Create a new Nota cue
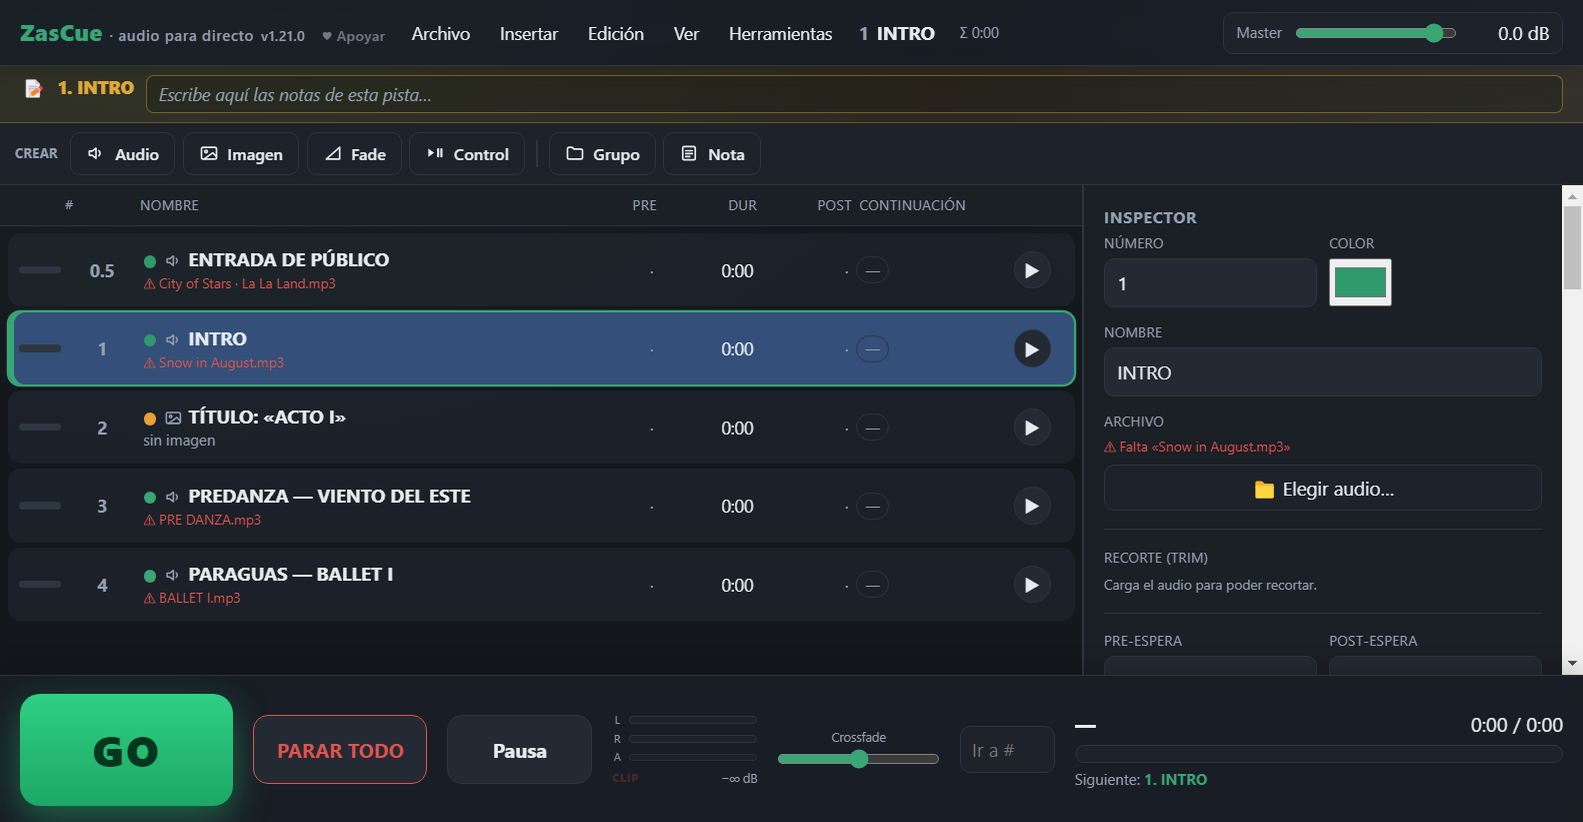The image size is (1583, 822). (x=712, y=154)
